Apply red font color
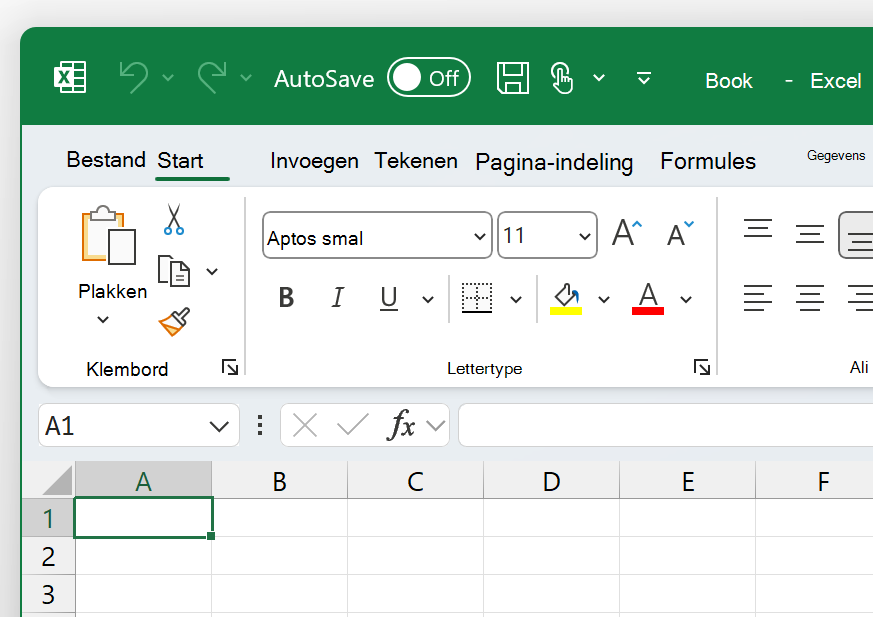 [648, 298]
